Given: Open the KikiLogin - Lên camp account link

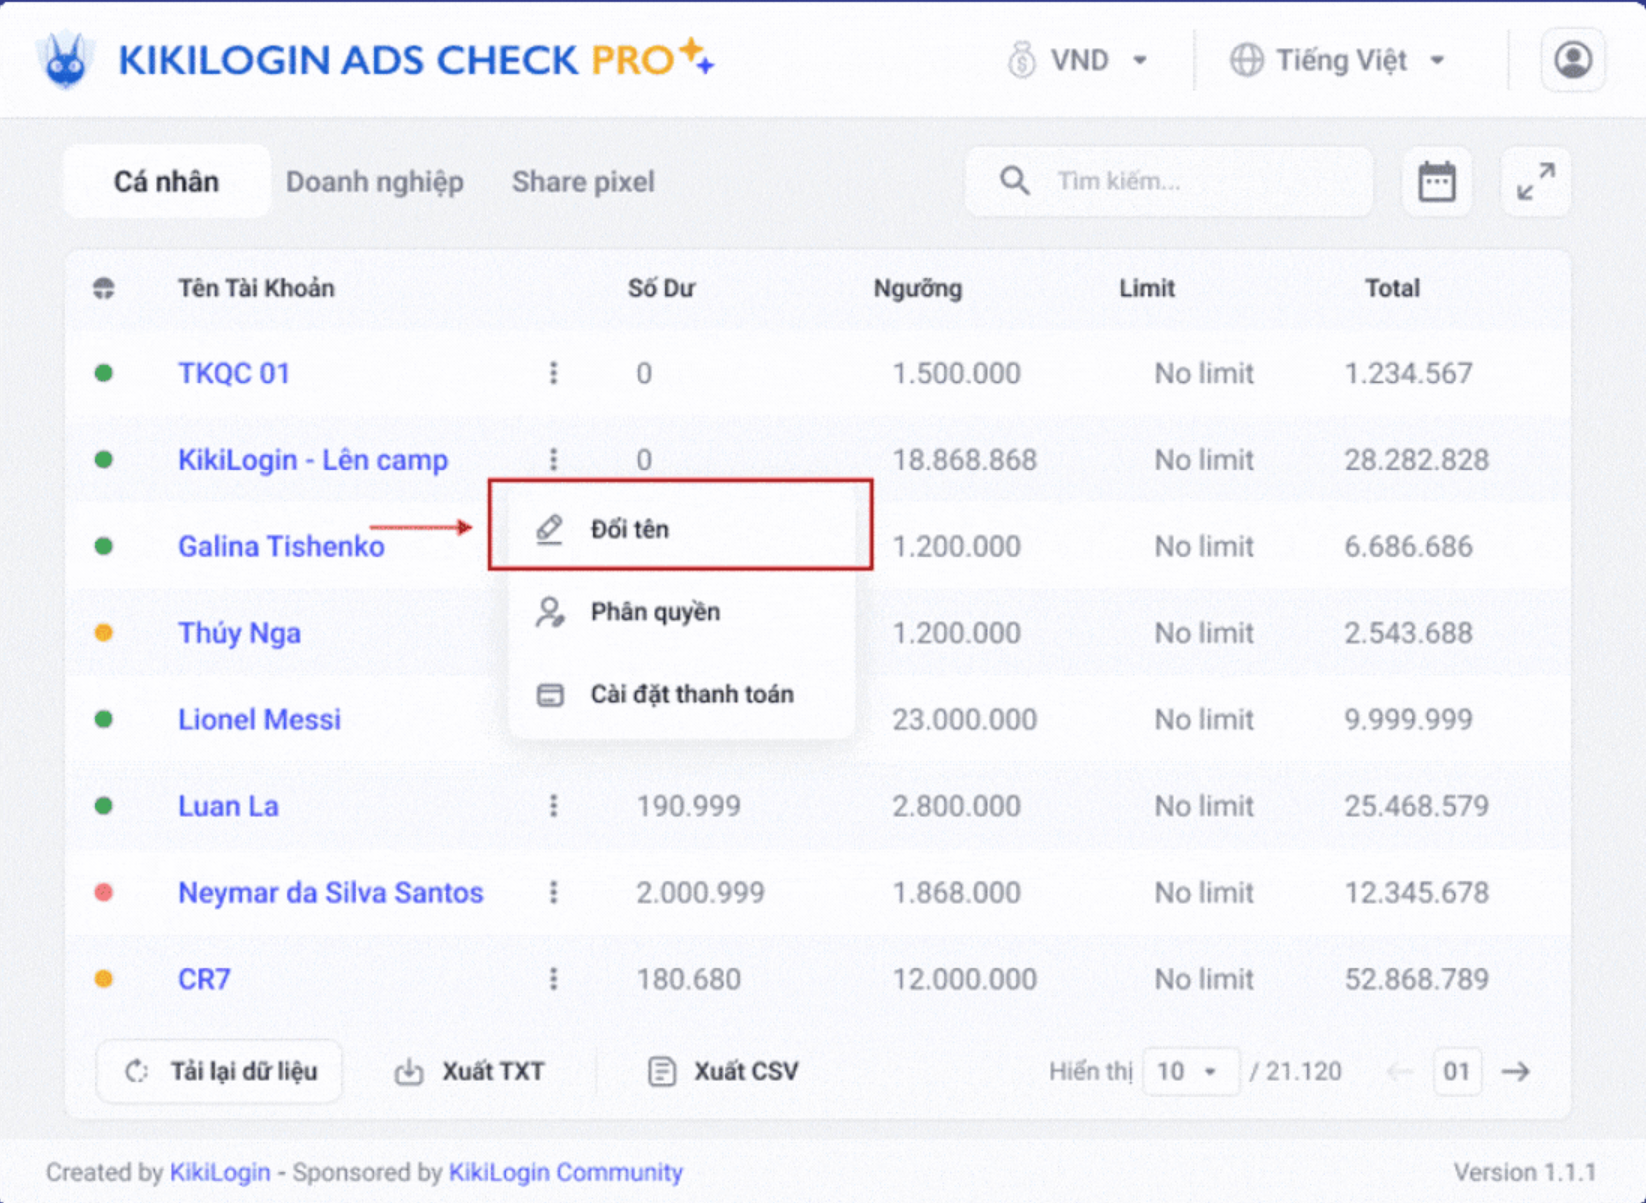Looking at the screenshot, I should (x=313, y=460).
